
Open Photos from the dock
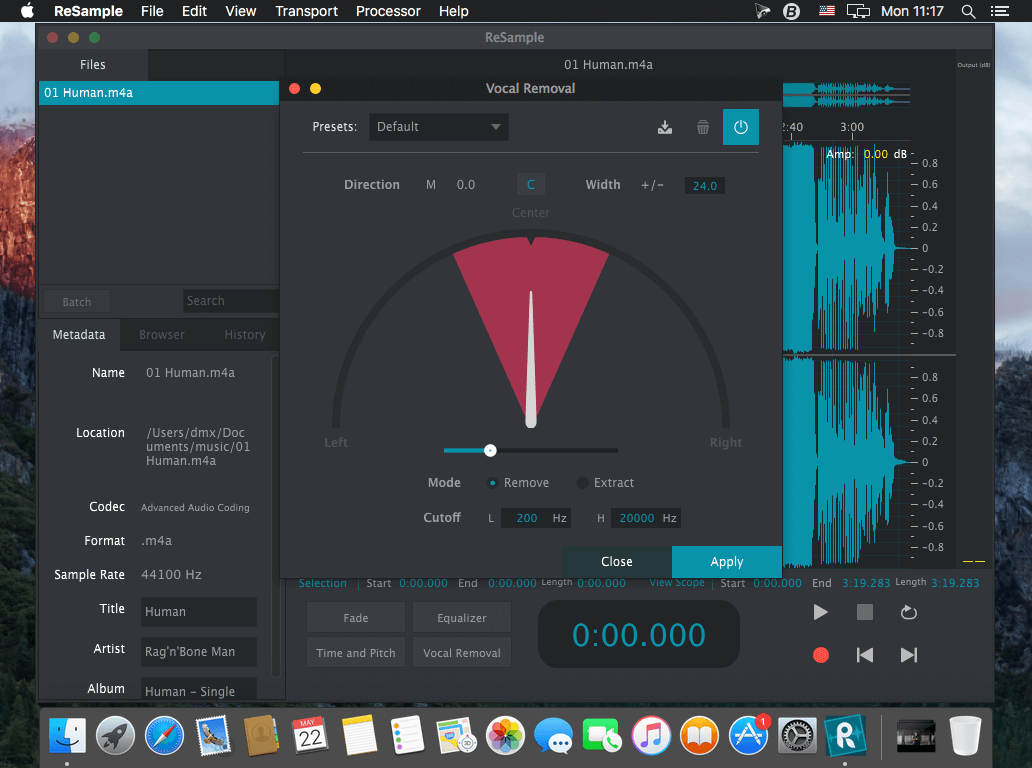(x=505, y=735)
